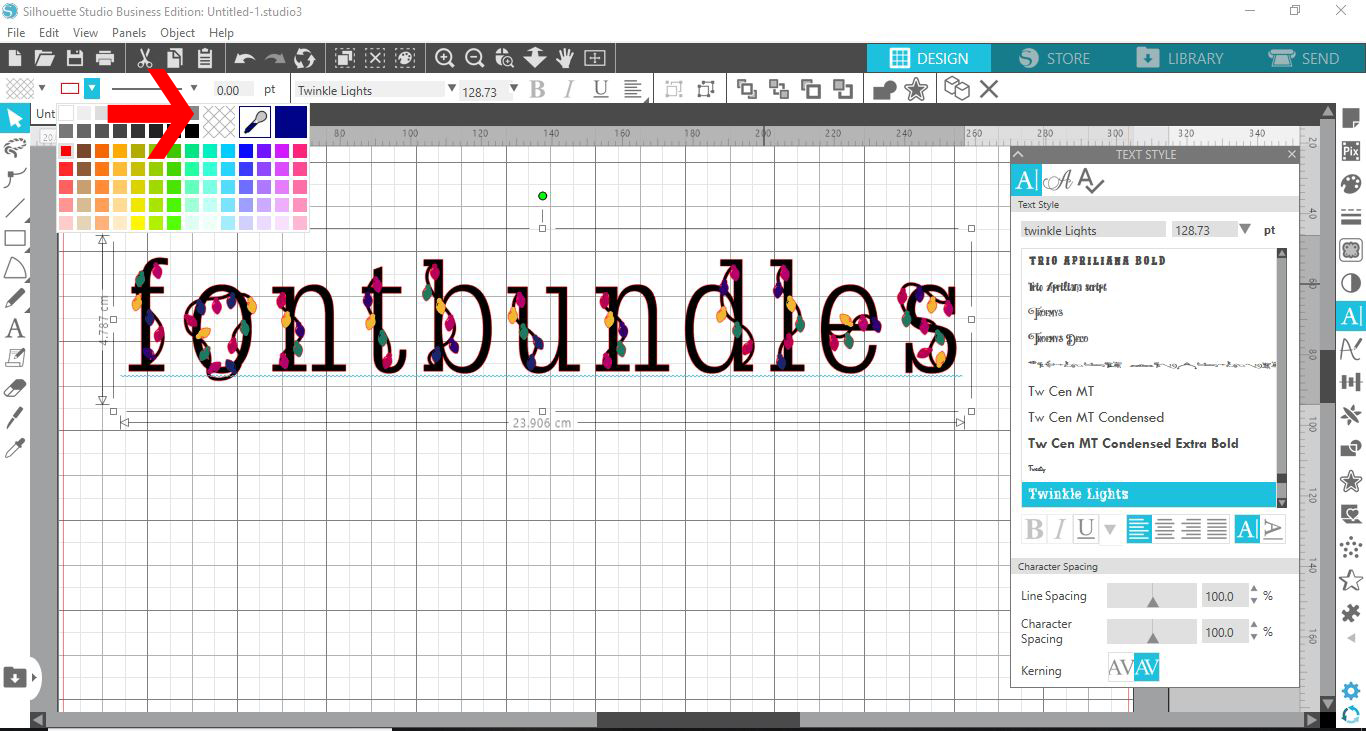1366x731 pixels.
Task: Open the fill pattern dropdown arrow
Action: click(x=42, y=88)
